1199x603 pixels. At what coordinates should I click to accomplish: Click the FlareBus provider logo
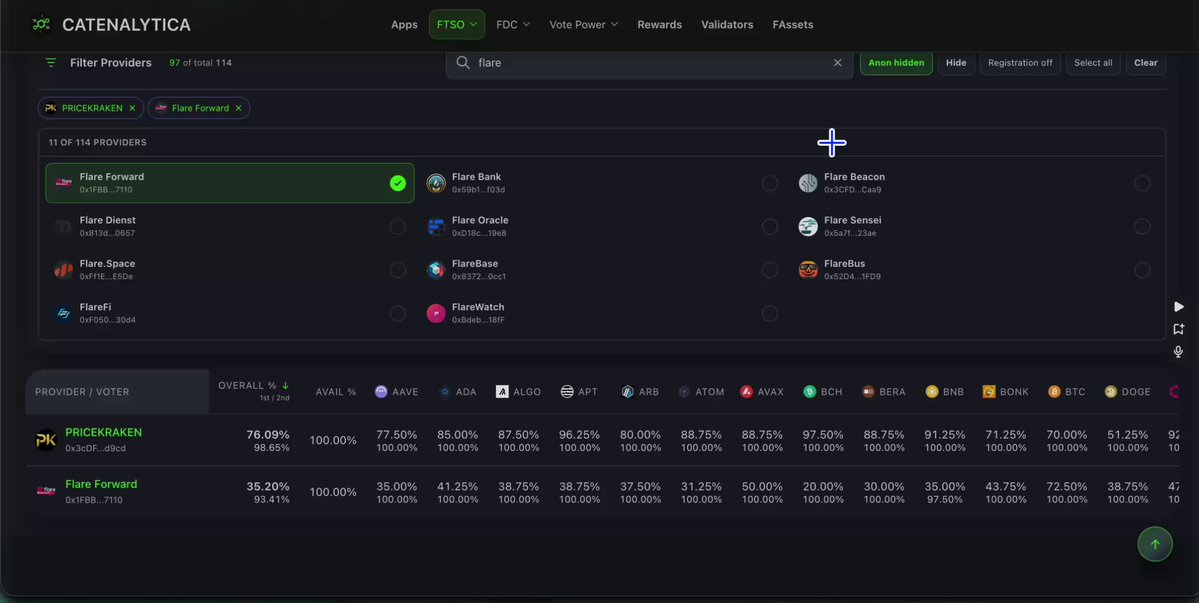click(x=808, y=271)
